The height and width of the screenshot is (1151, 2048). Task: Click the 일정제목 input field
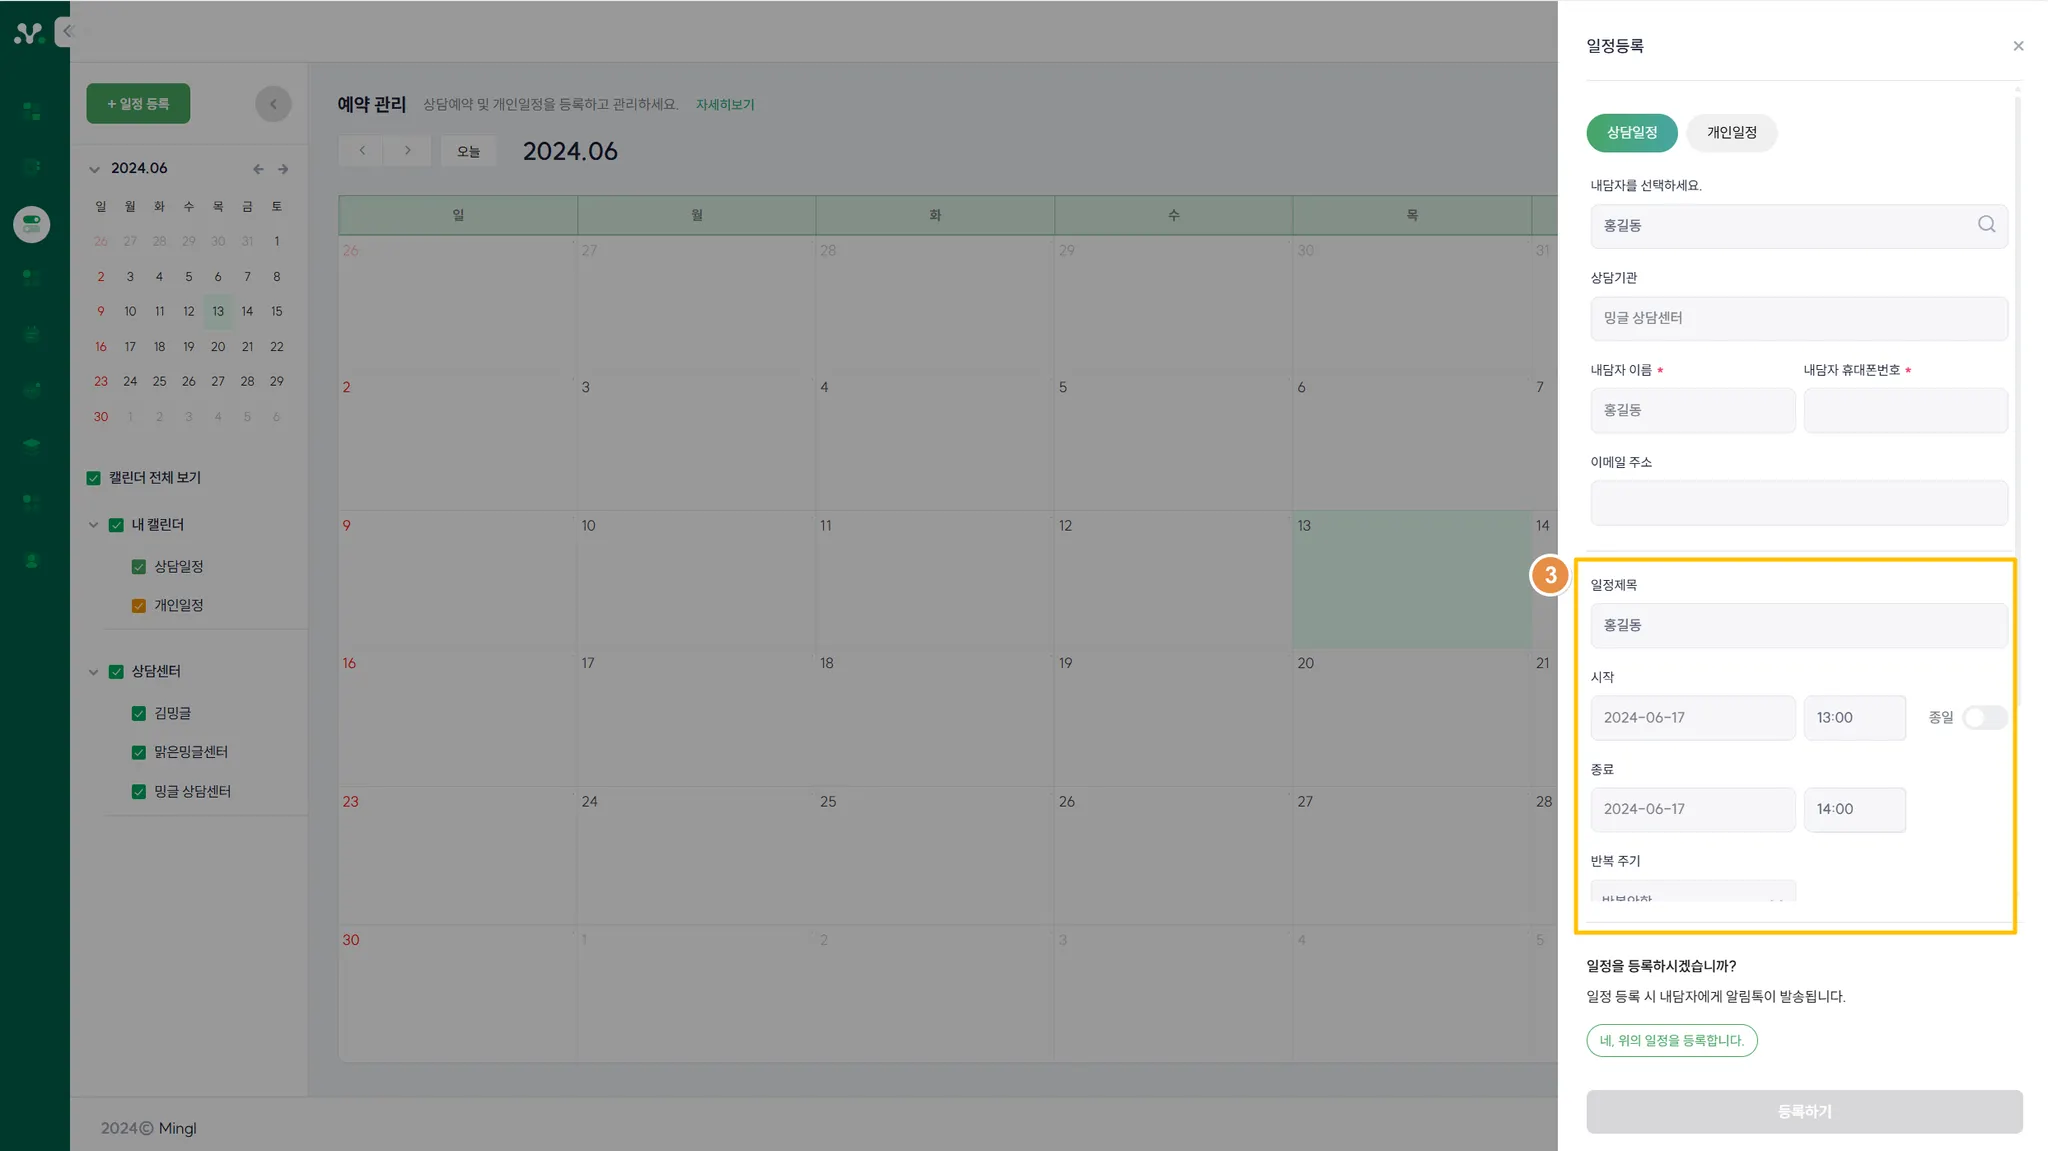(x=1798, y=625)
